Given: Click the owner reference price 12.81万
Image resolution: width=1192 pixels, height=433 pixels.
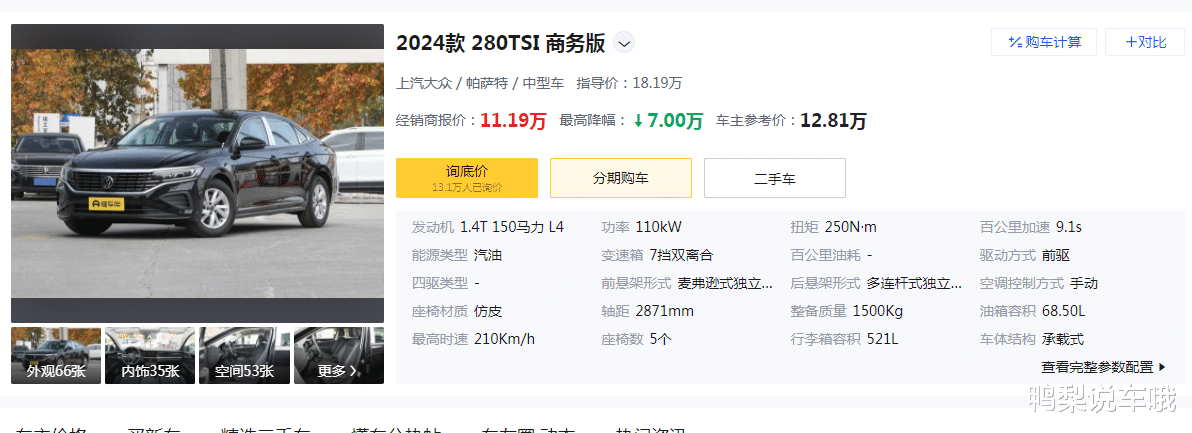Looking at the screenshot, I should [833, 120].
